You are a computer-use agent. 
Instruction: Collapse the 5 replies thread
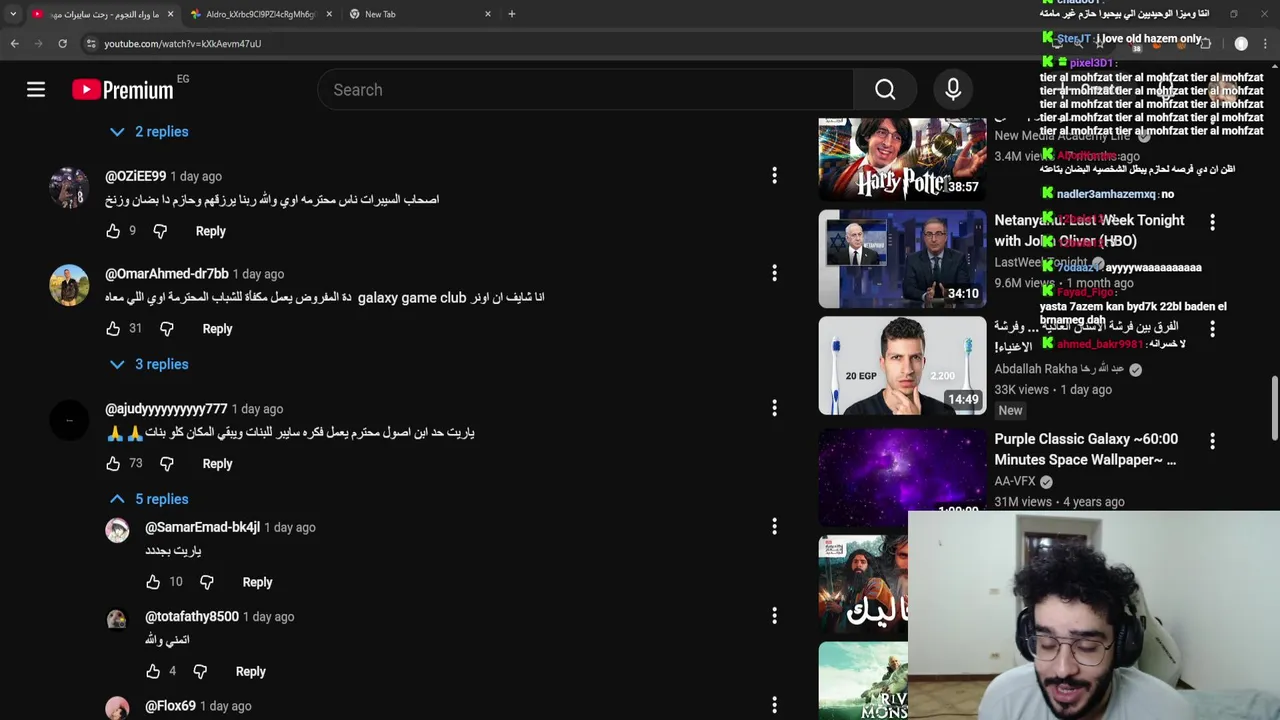149,499
